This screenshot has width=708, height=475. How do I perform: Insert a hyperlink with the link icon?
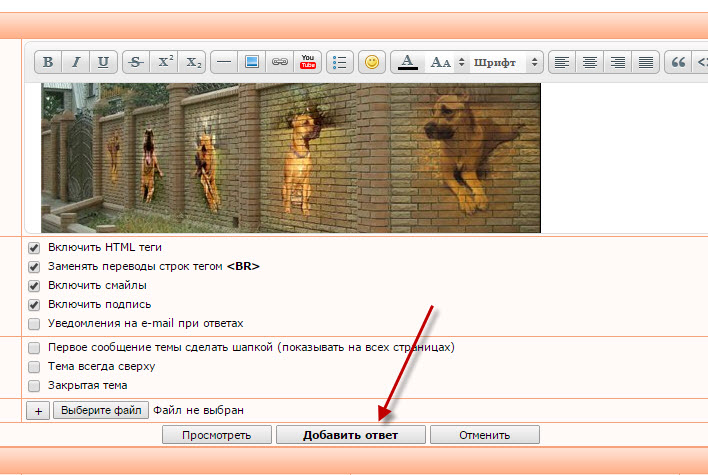click(280, 62)
